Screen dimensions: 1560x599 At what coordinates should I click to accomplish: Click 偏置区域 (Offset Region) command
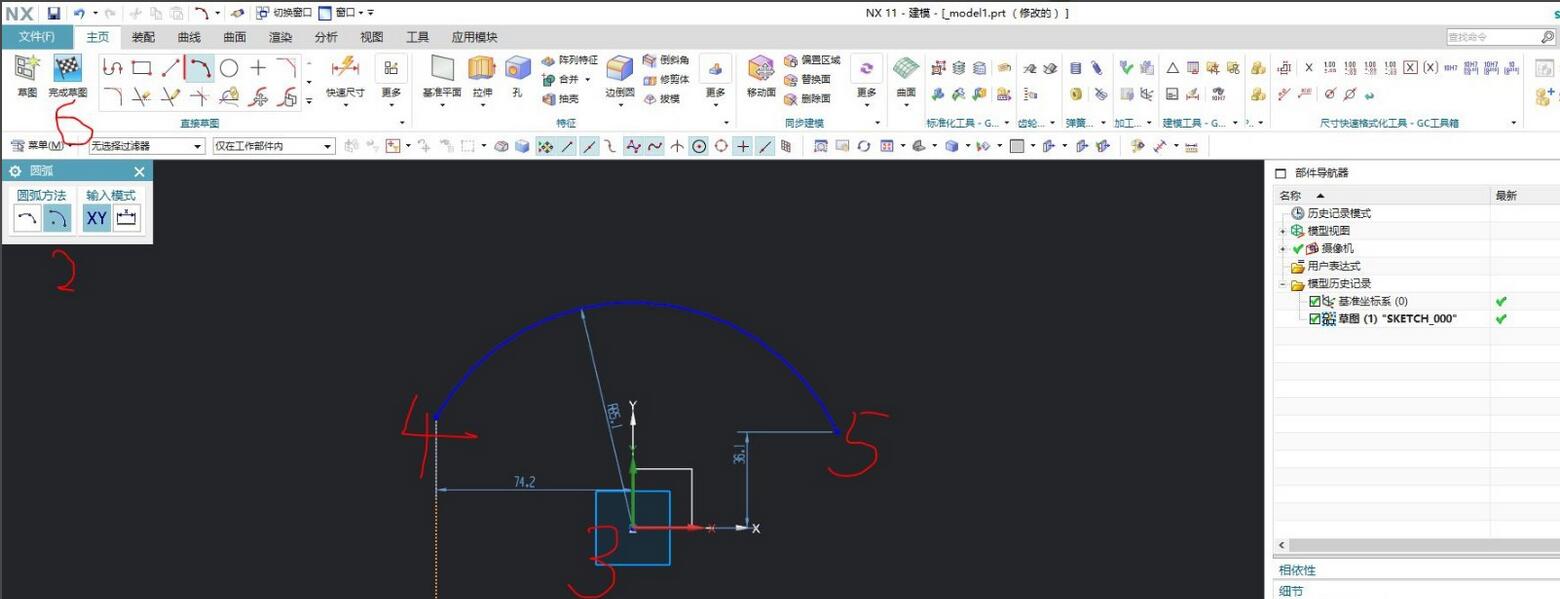812,60
